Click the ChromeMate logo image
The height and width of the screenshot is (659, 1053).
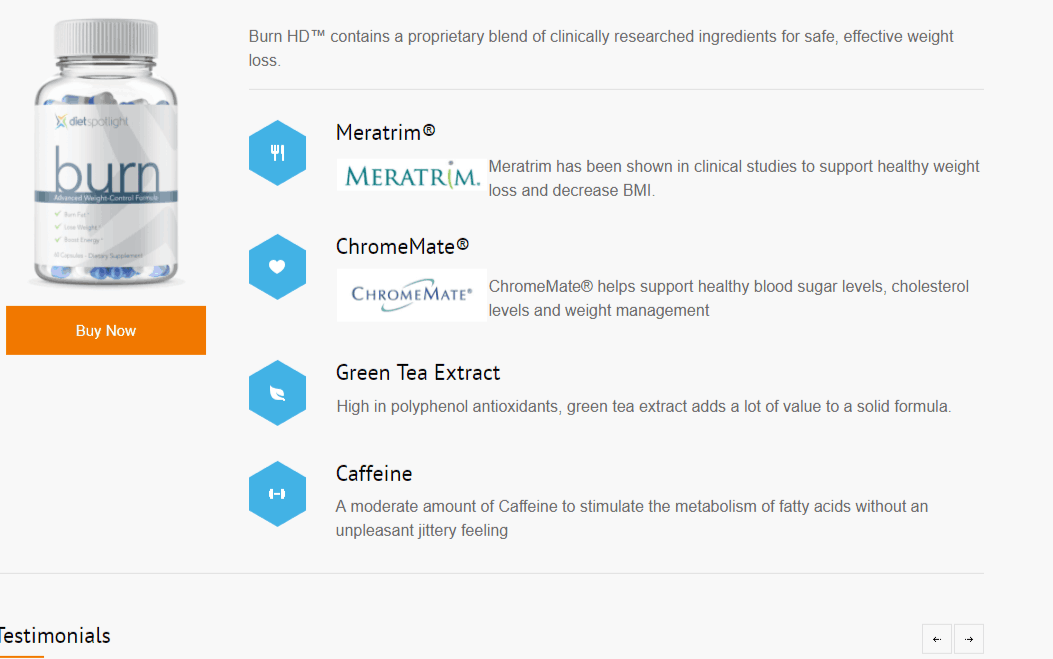pos(412,295)
